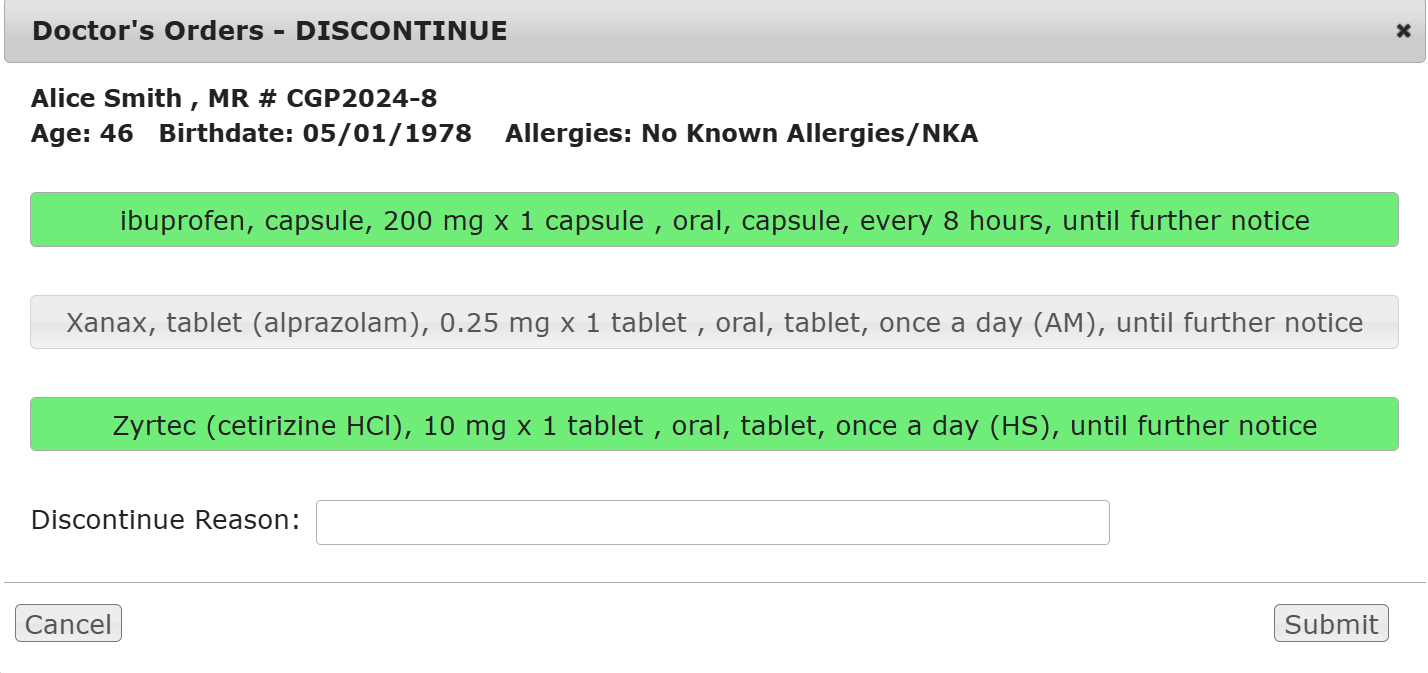Submit the discontinue order

click(1330, 624)
